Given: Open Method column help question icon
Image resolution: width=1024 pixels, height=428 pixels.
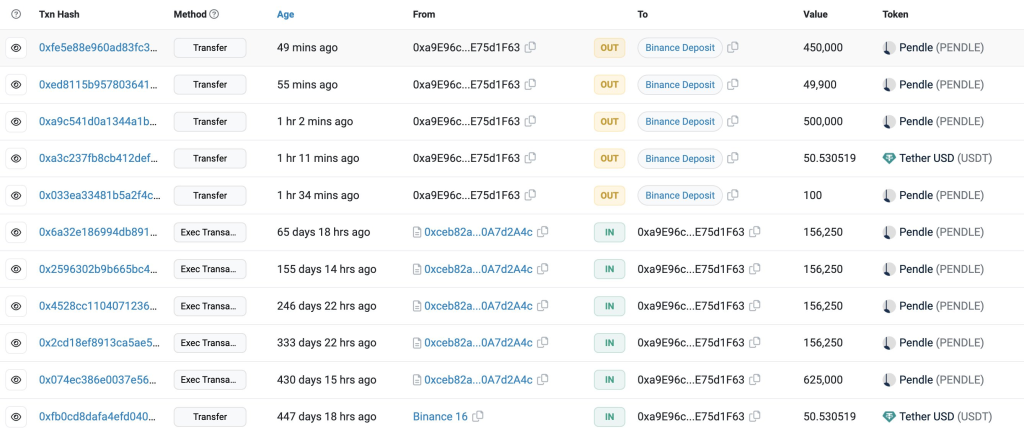Looking at the screenshot, I should [214, 14].
